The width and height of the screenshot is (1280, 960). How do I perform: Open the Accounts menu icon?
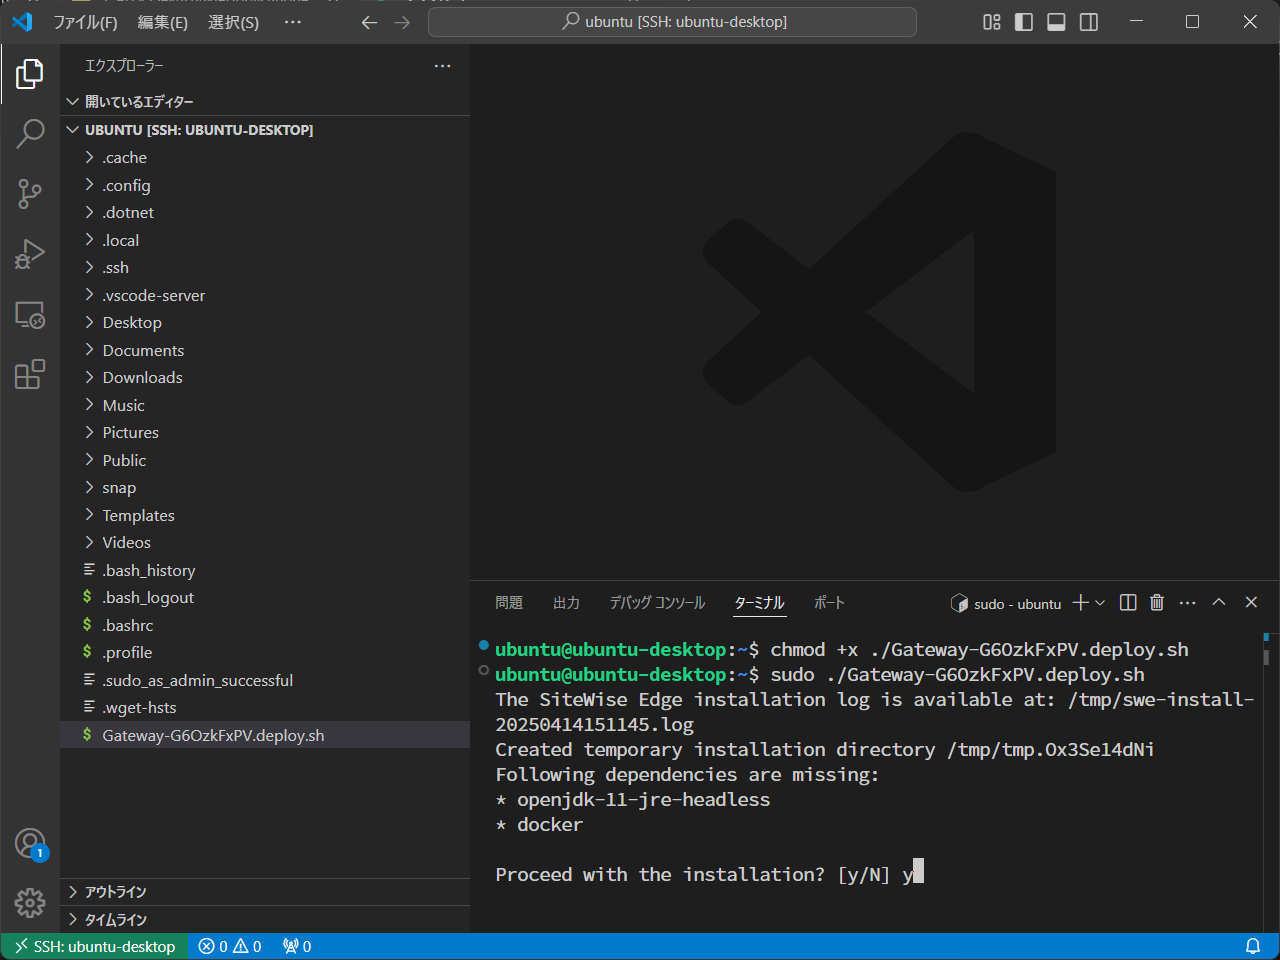(x=30, y=844)
